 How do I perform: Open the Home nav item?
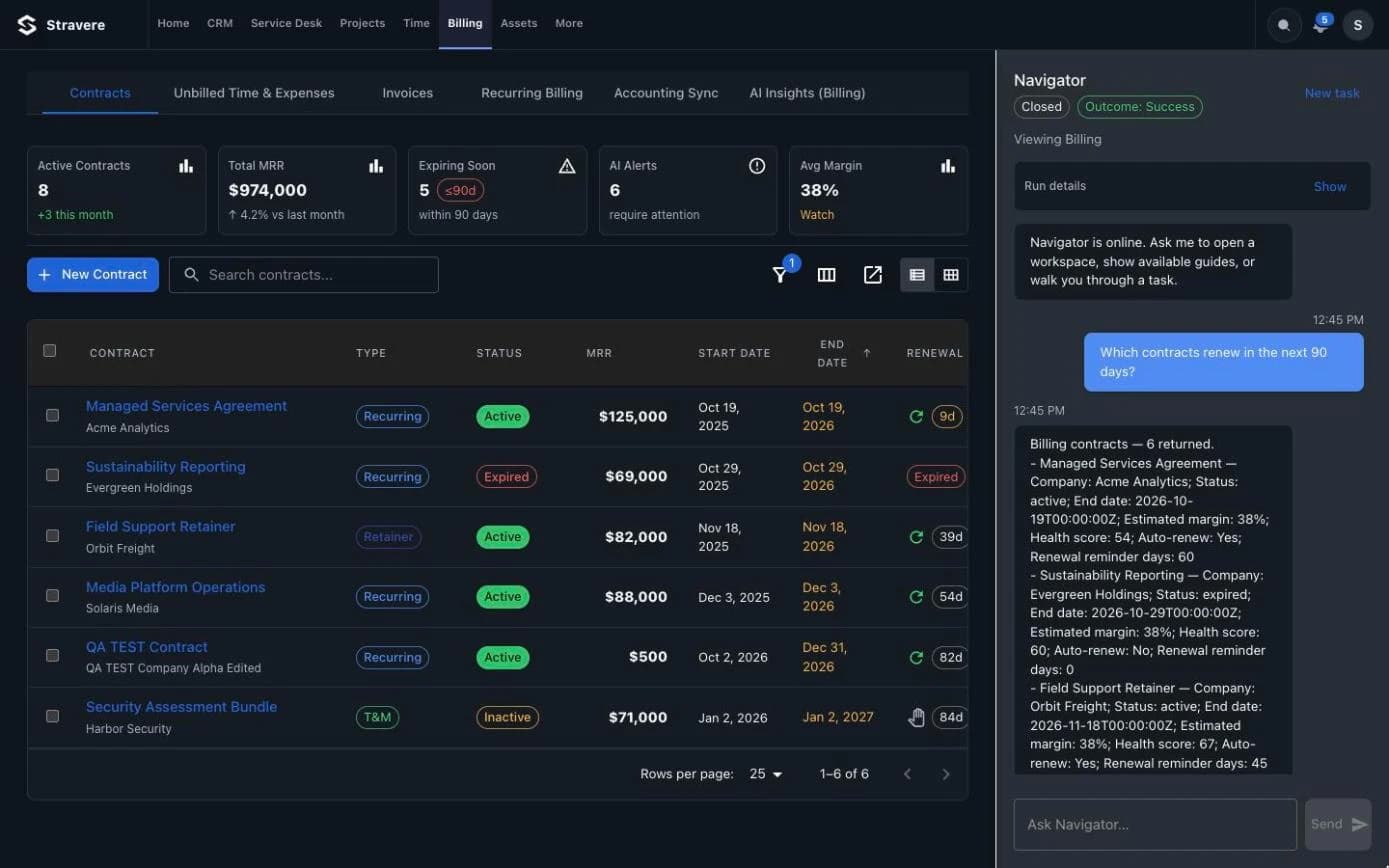tap(173, 23)
